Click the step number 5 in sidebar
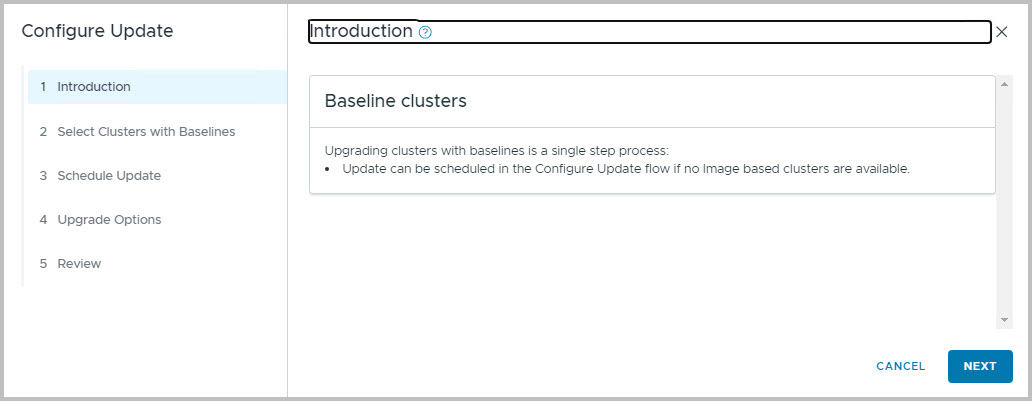The width and height of the screenshot is (1032, 401). pyautogui.click(x=43, y=264)
